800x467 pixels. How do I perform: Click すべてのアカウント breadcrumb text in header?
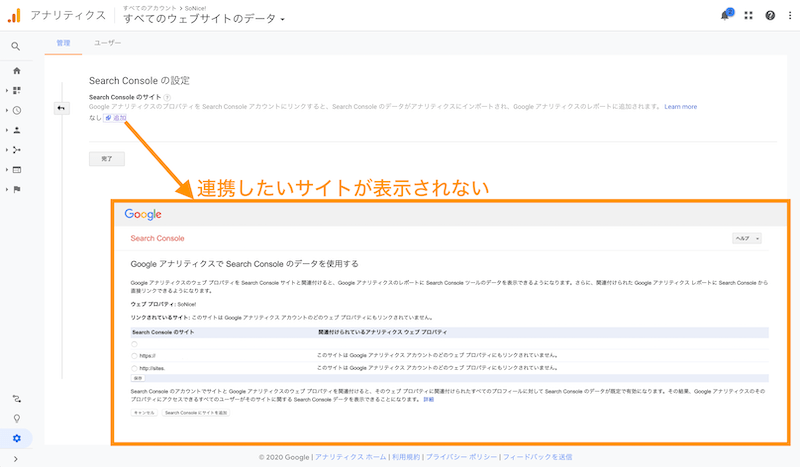point(149,8)
